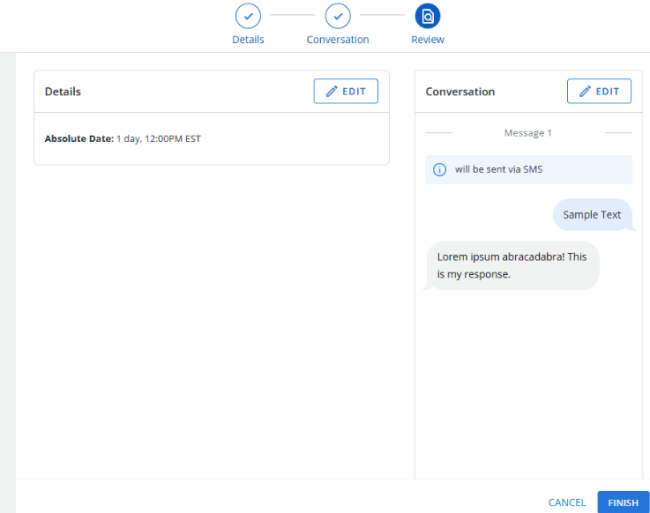Click the info icon in the SMS notice

click(439, 169)
